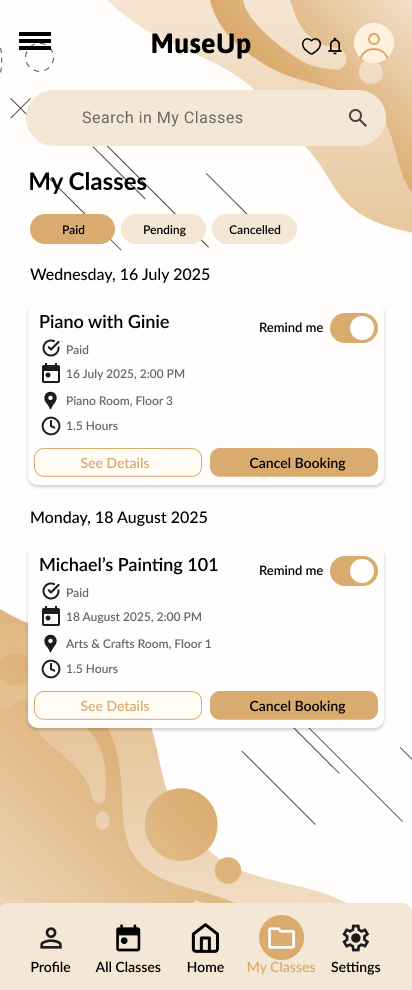Tap the heart favorites icon
Viewport: 412px width, 990px height.
(311, 46)
